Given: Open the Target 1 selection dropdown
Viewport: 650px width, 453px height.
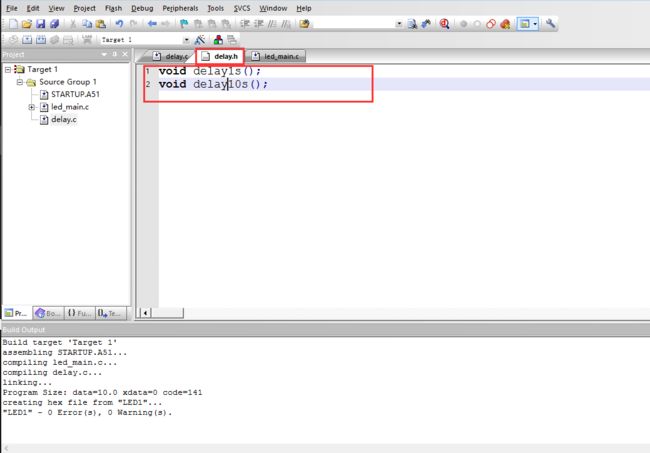Looking at the screenshot, I should point(187,40).
